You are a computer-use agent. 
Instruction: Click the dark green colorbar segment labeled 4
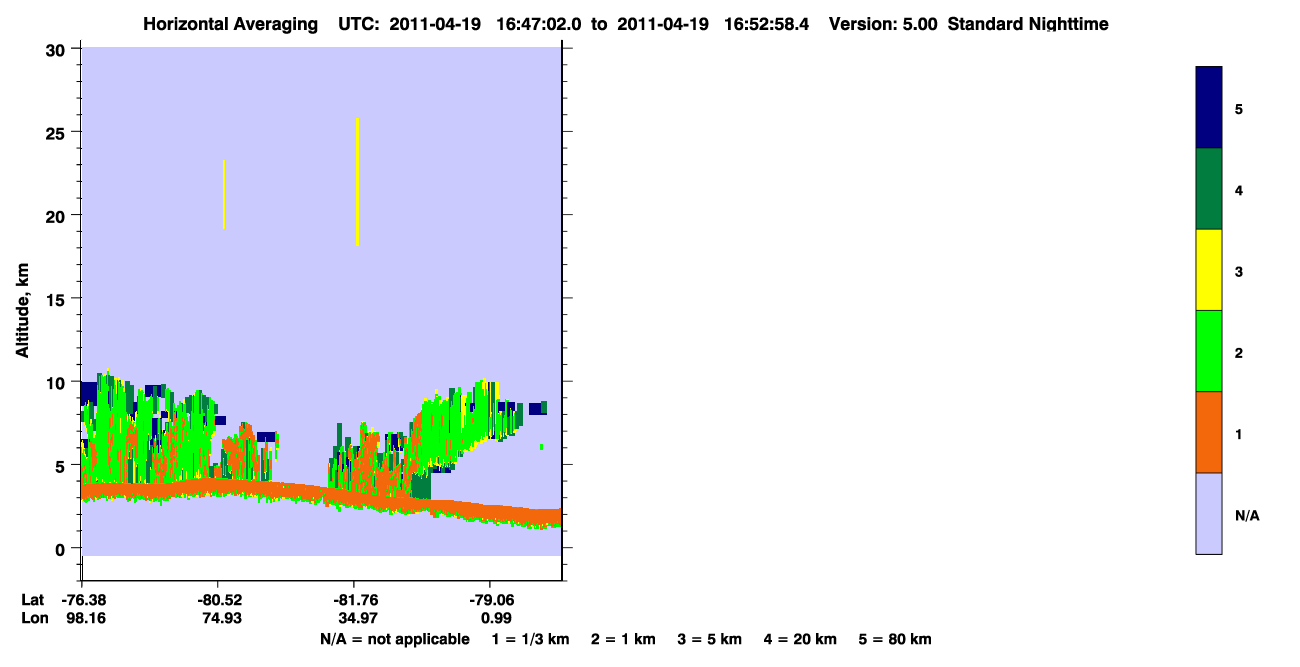pos(1209,189)
